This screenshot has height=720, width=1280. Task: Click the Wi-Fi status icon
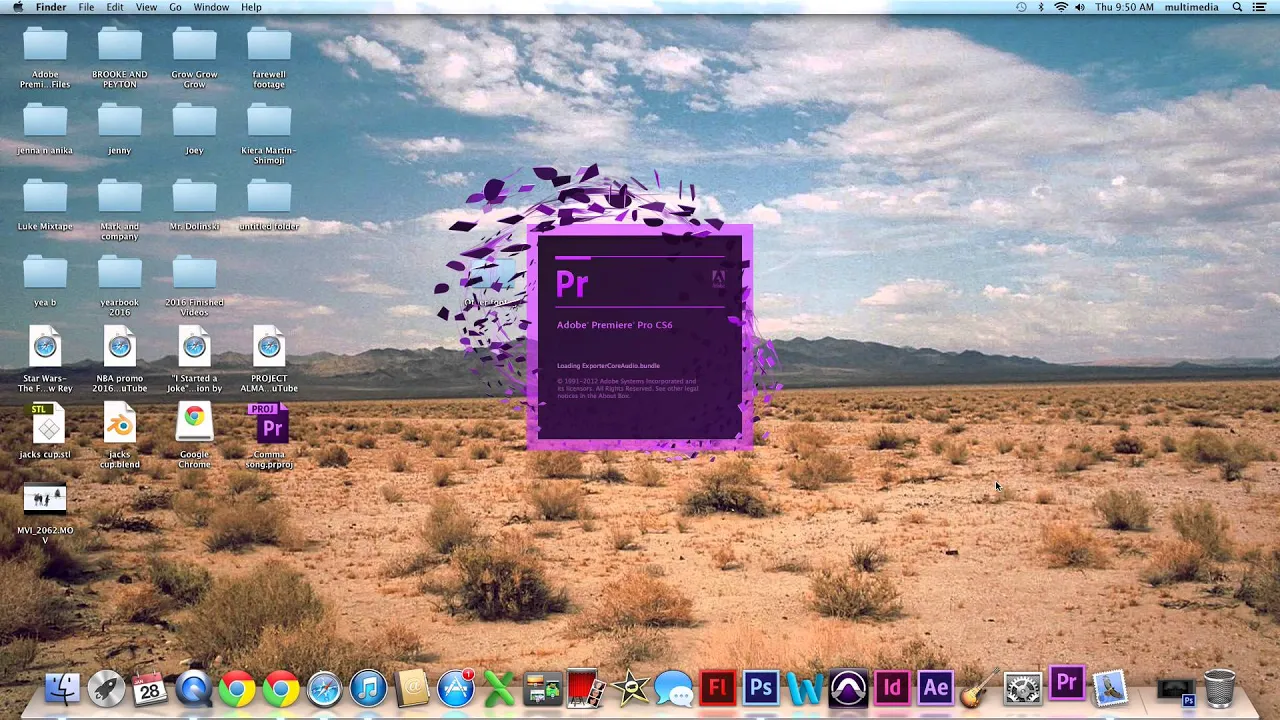1061,7
